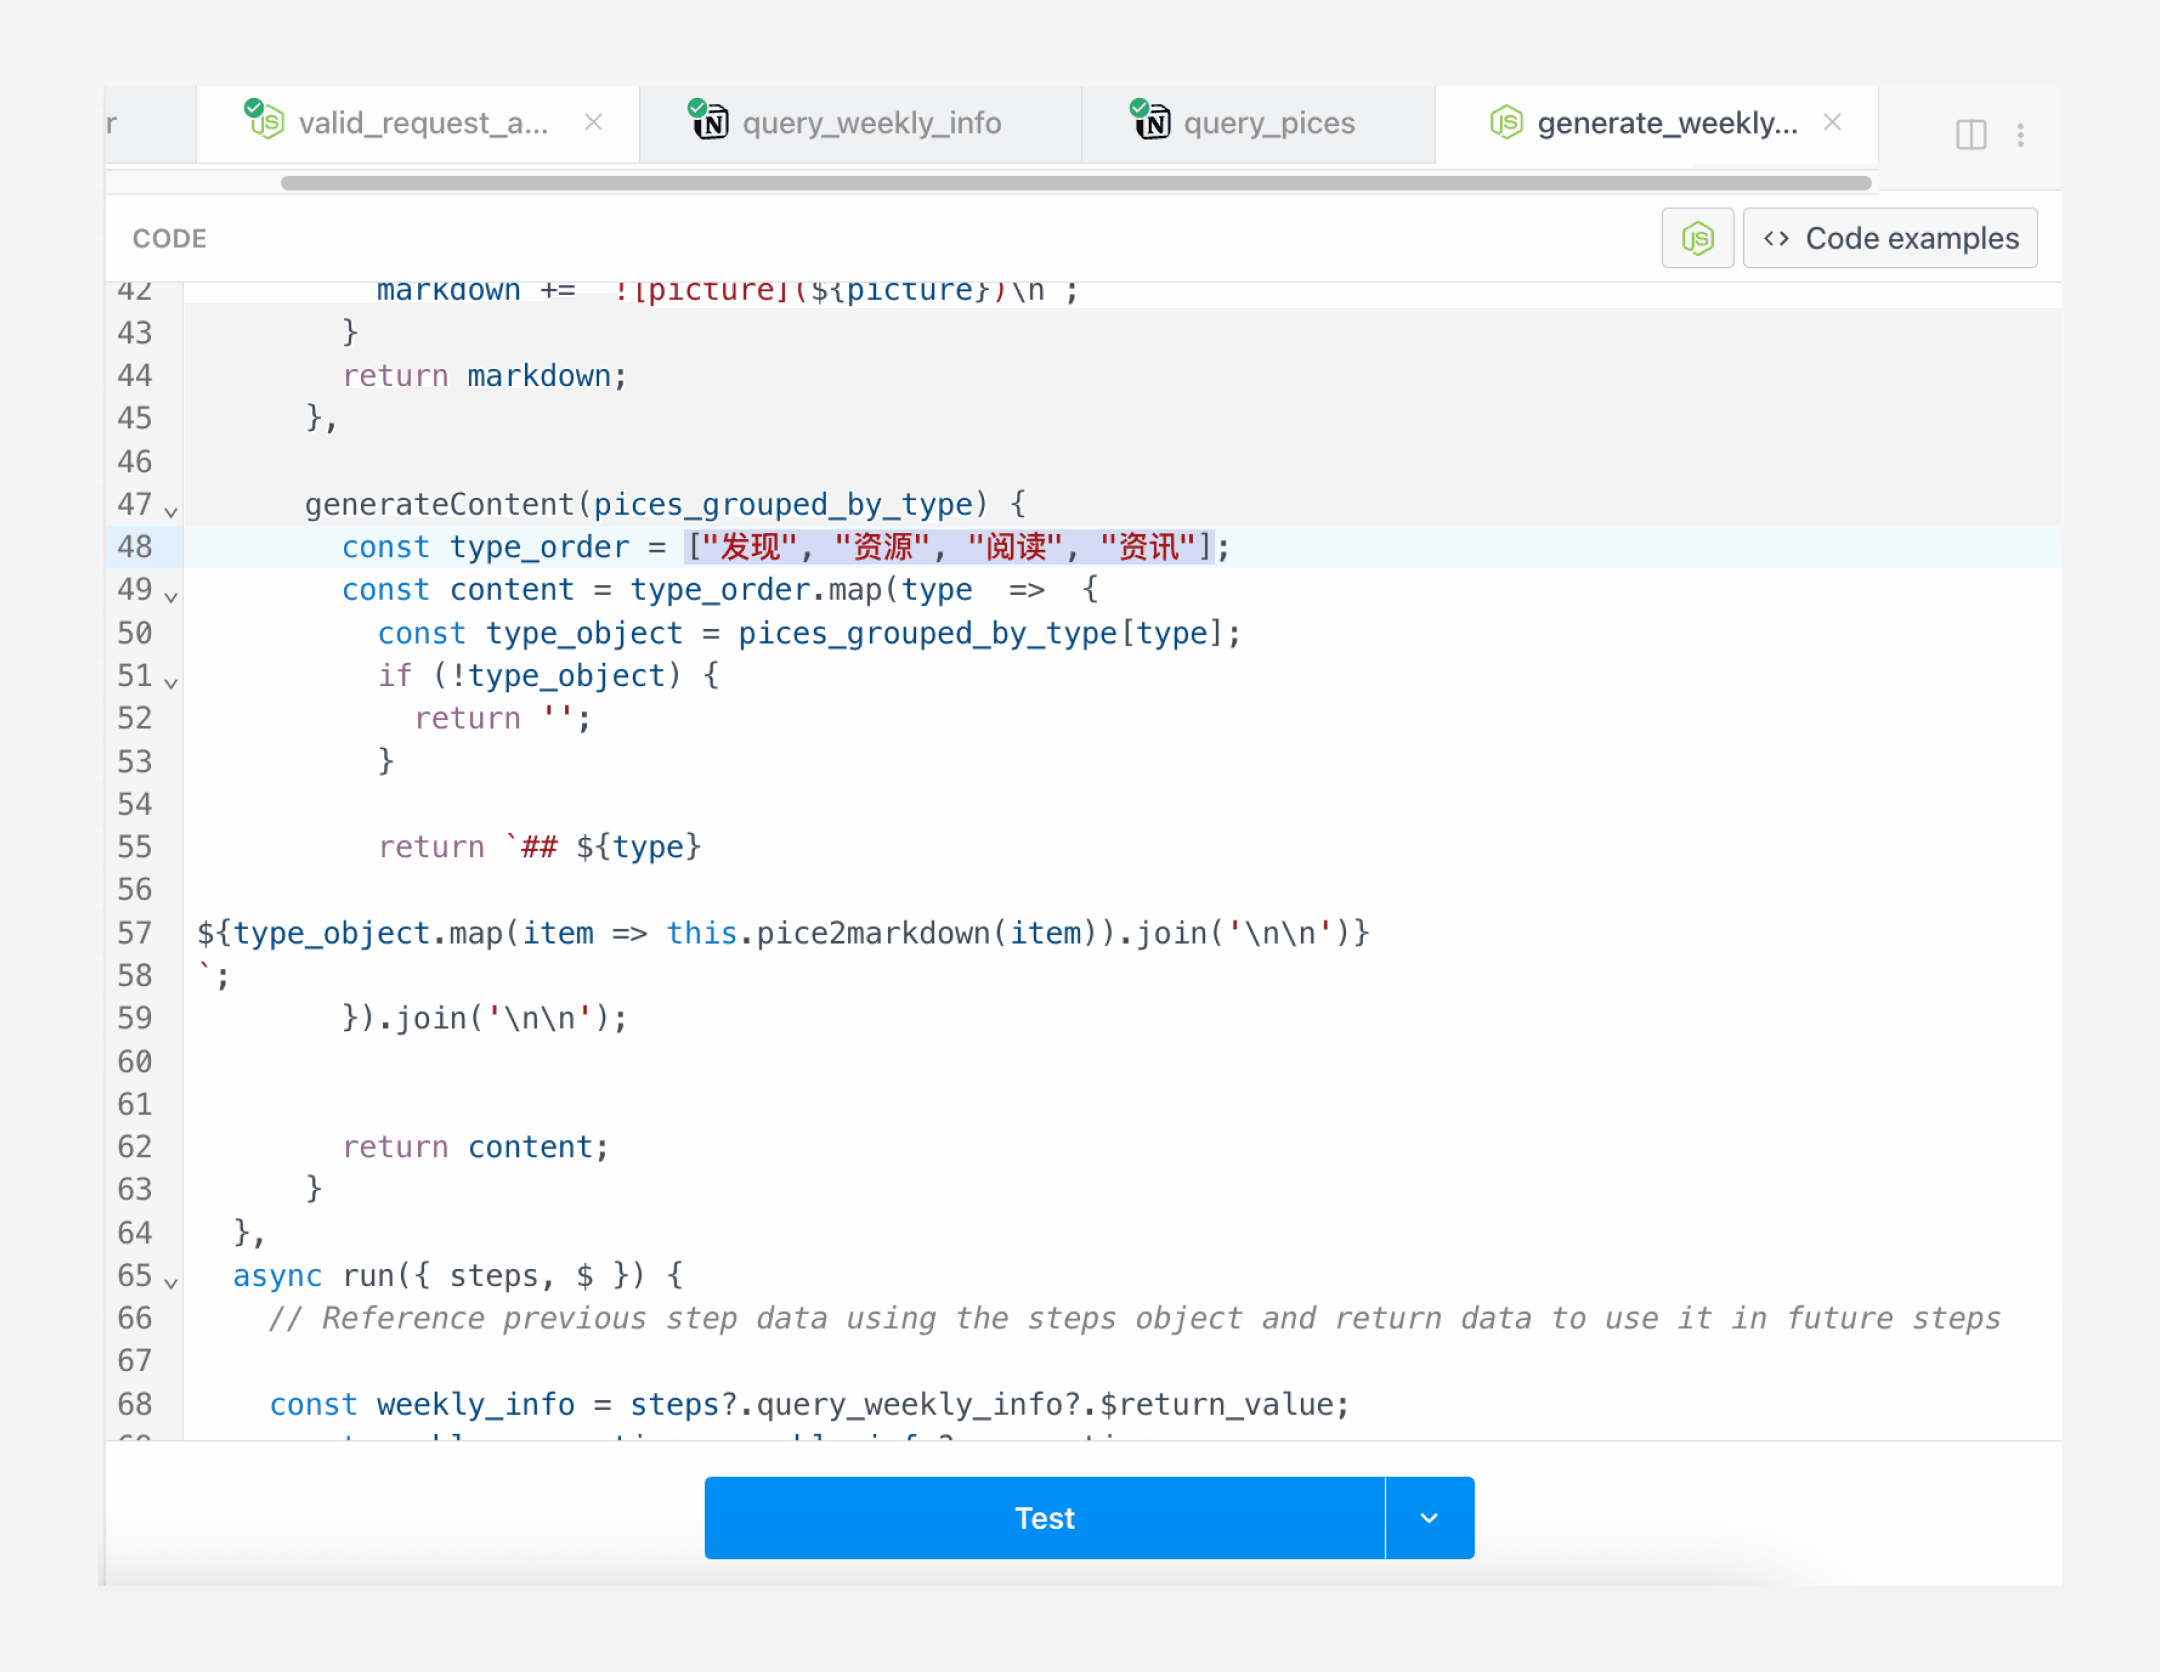Collapse the code fold at line 49
2160x1672 pixels.
pyautogui.click(x=171, y=597)
